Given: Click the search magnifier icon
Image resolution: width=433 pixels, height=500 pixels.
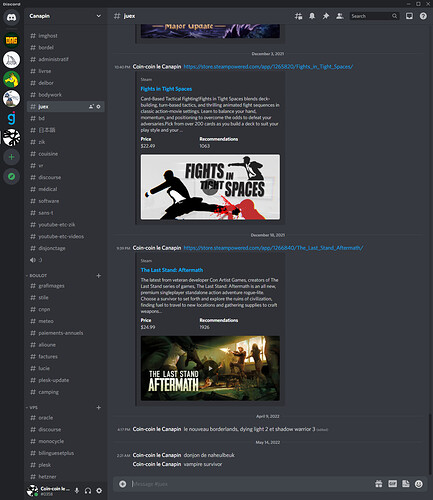Looking at the screenshot, I should click(x=394, y=16).
